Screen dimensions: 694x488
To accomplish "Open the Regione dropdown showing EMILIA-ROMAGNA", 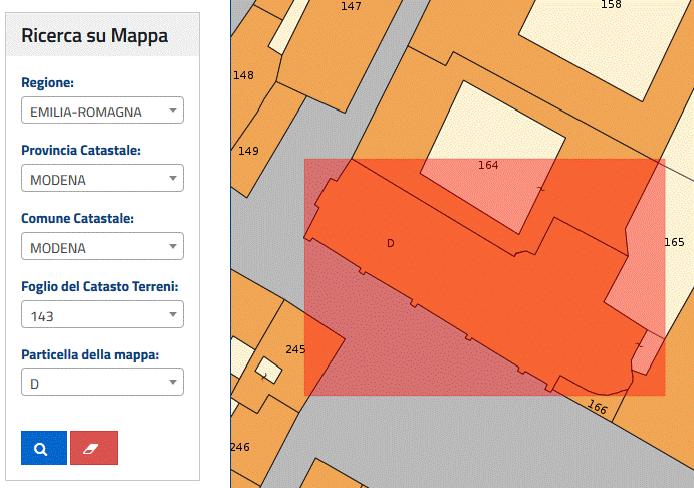I will coord(102,110).
